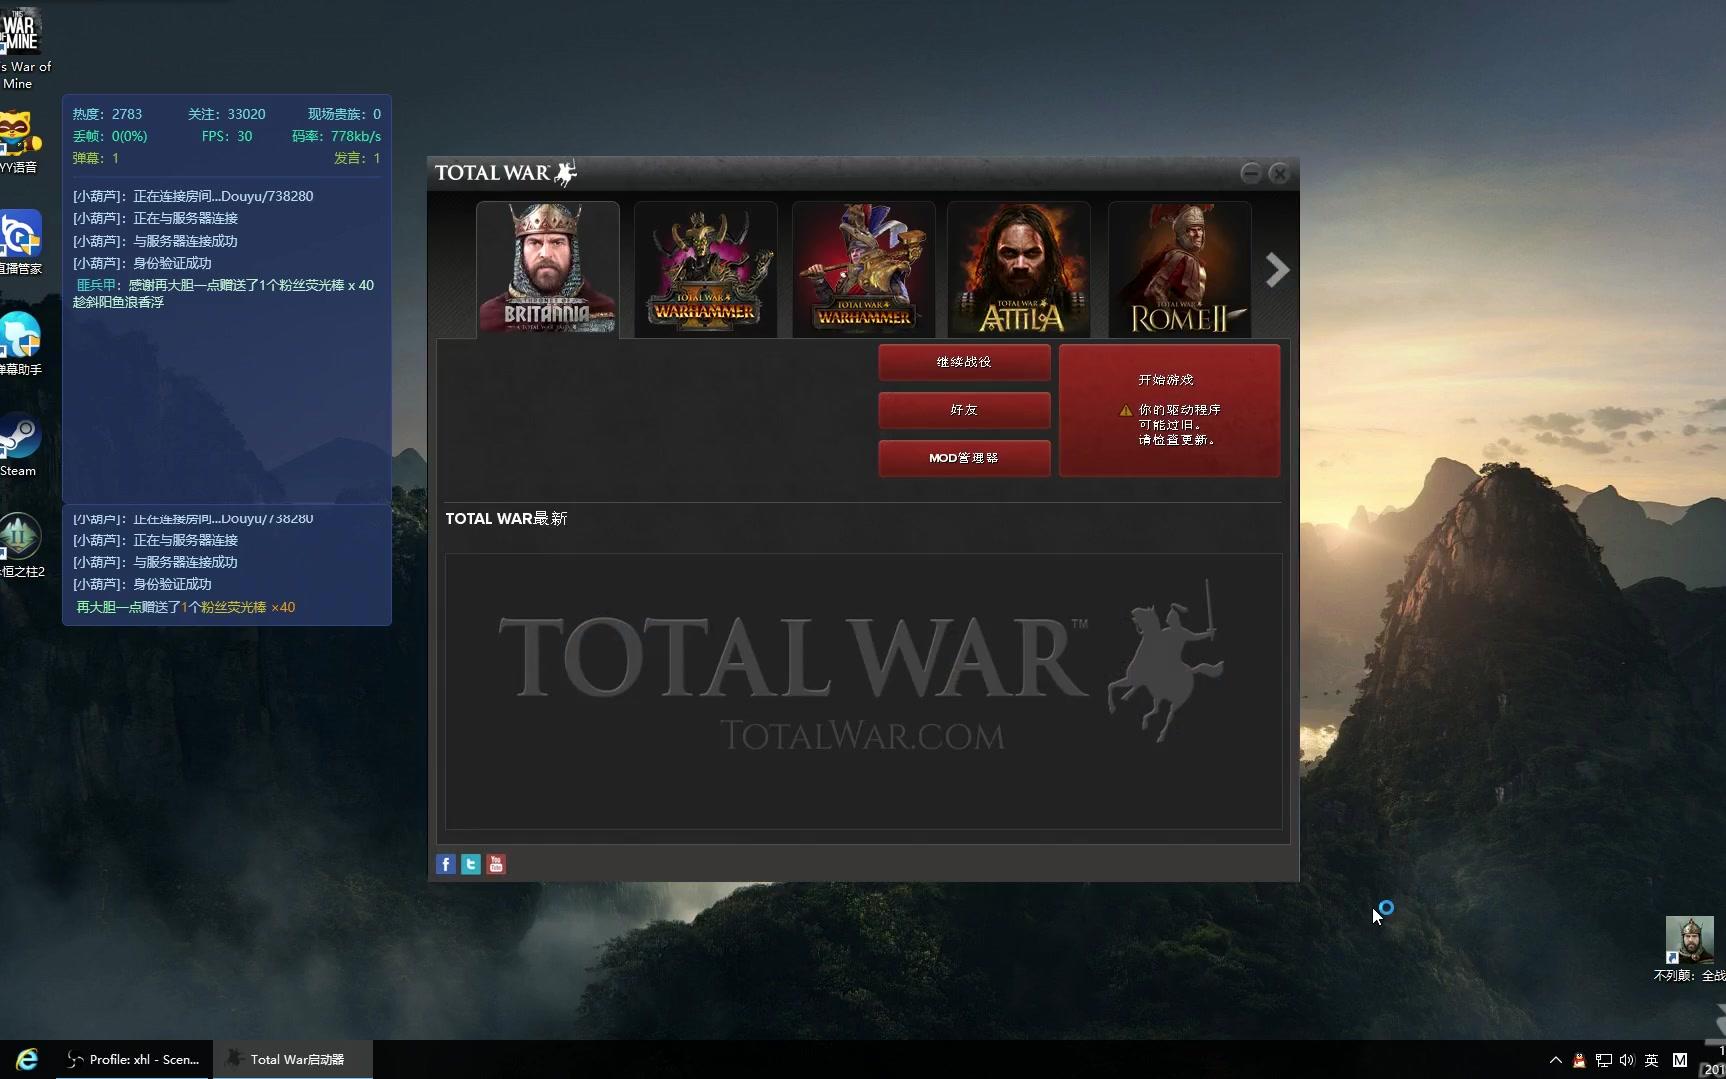This screenshot has width=1726, height=1079.
Task: Open the YouTube link icon
Action: pyautogui.click(x=496, y=864)
